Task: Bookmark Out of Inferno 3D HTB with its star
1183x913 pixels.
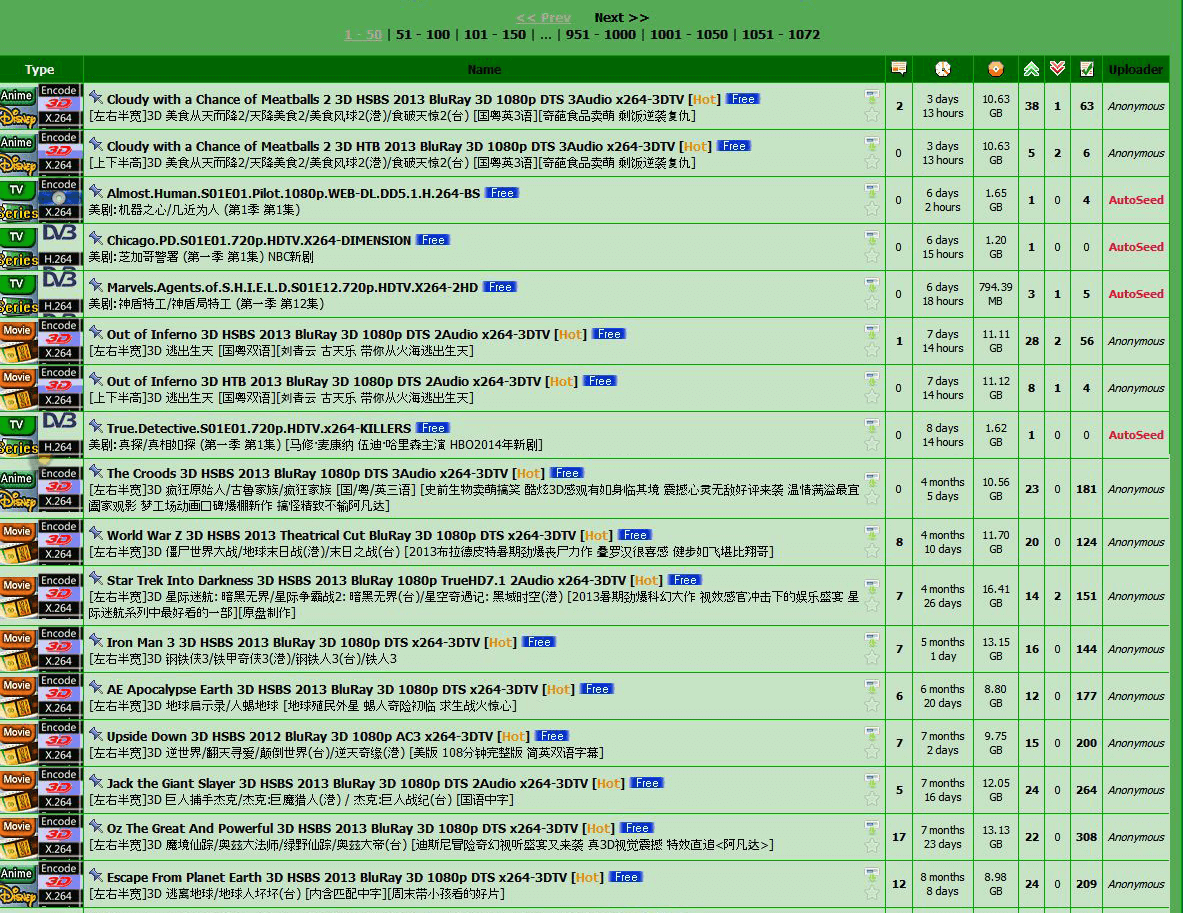Action: (x=871, y=397)
